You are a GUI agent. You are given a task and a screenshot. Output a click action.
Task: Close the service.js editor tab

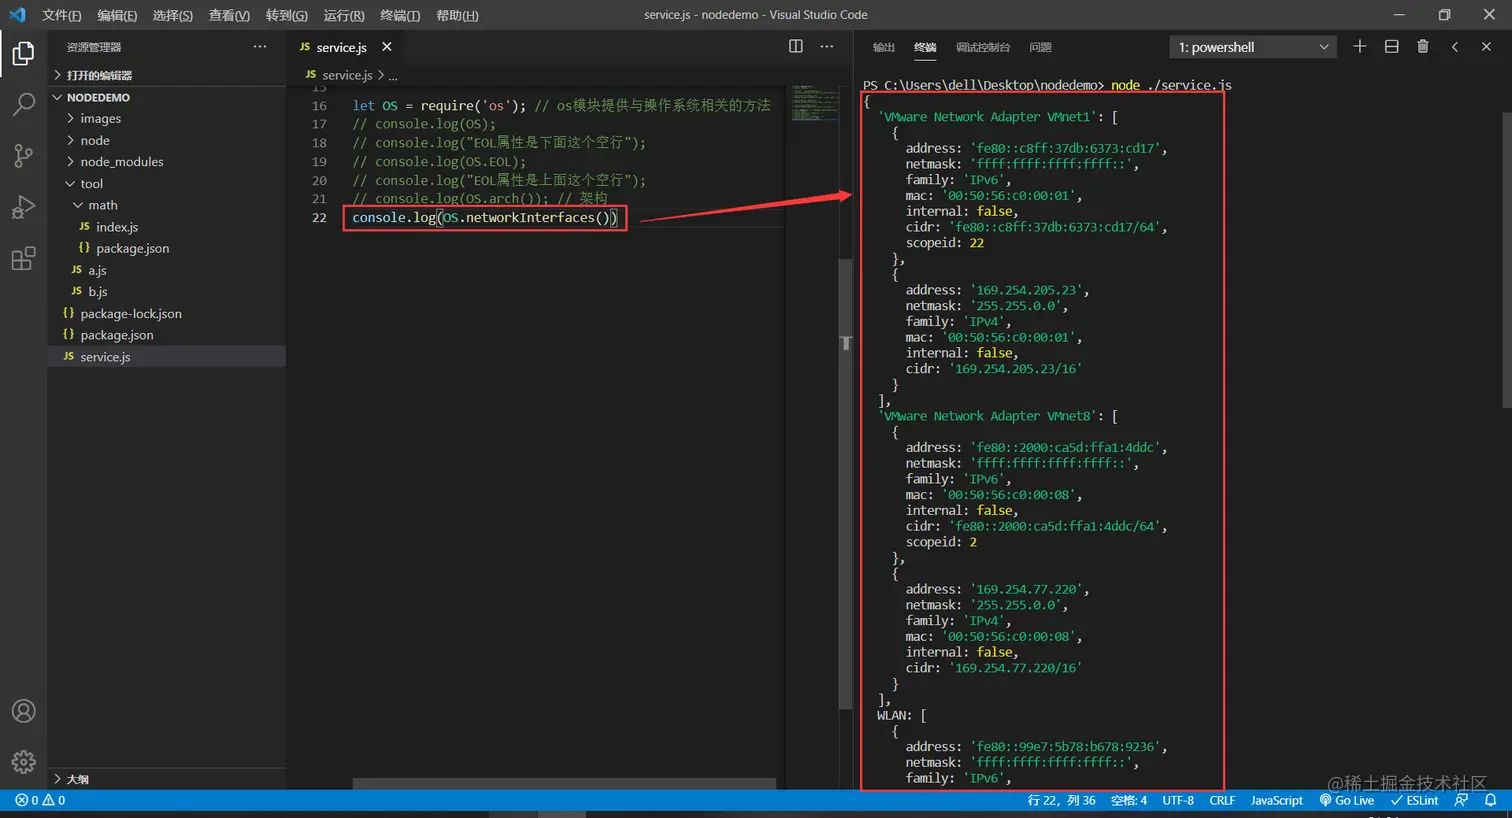coord(387,46)
